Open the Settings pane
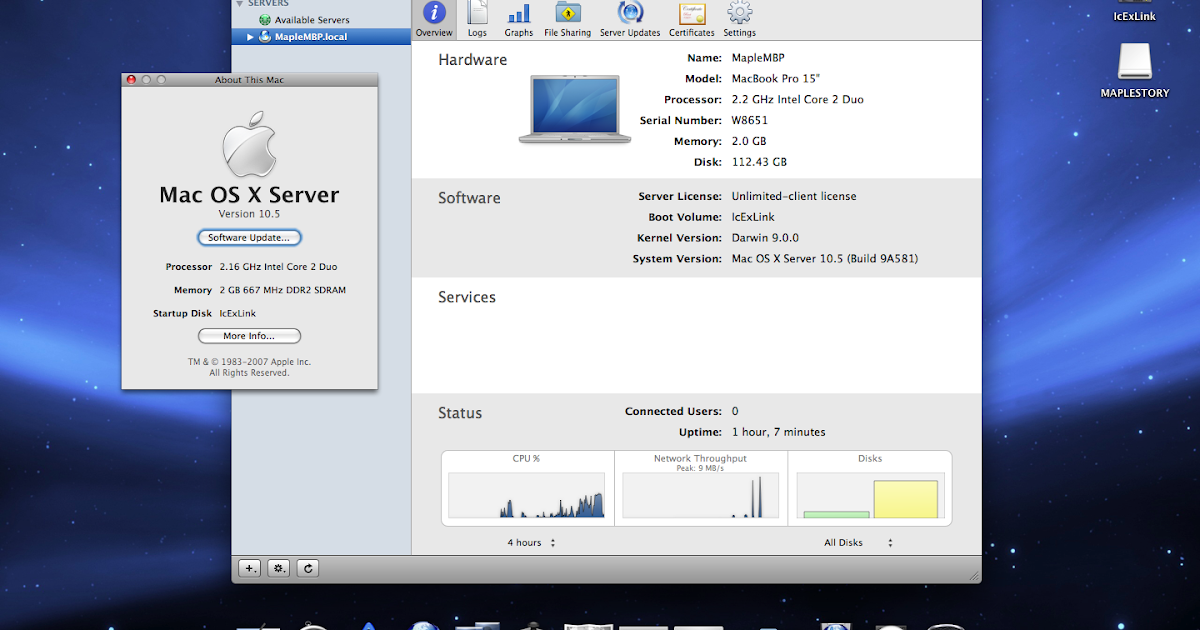The image size is (1200, 630). pos(739,17)
